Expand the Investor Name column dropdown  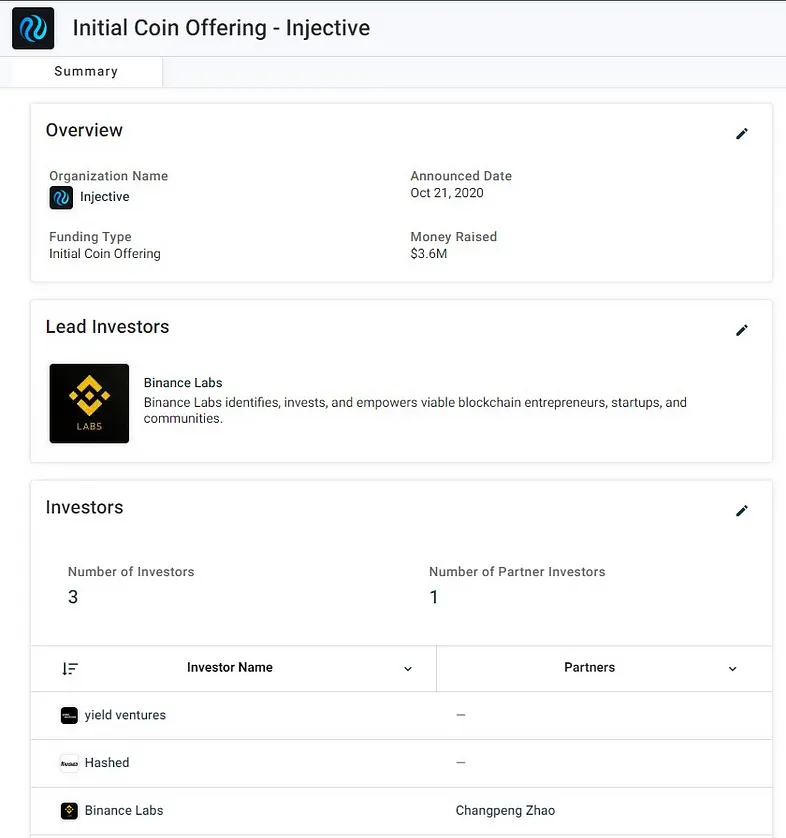pos(408,669)
